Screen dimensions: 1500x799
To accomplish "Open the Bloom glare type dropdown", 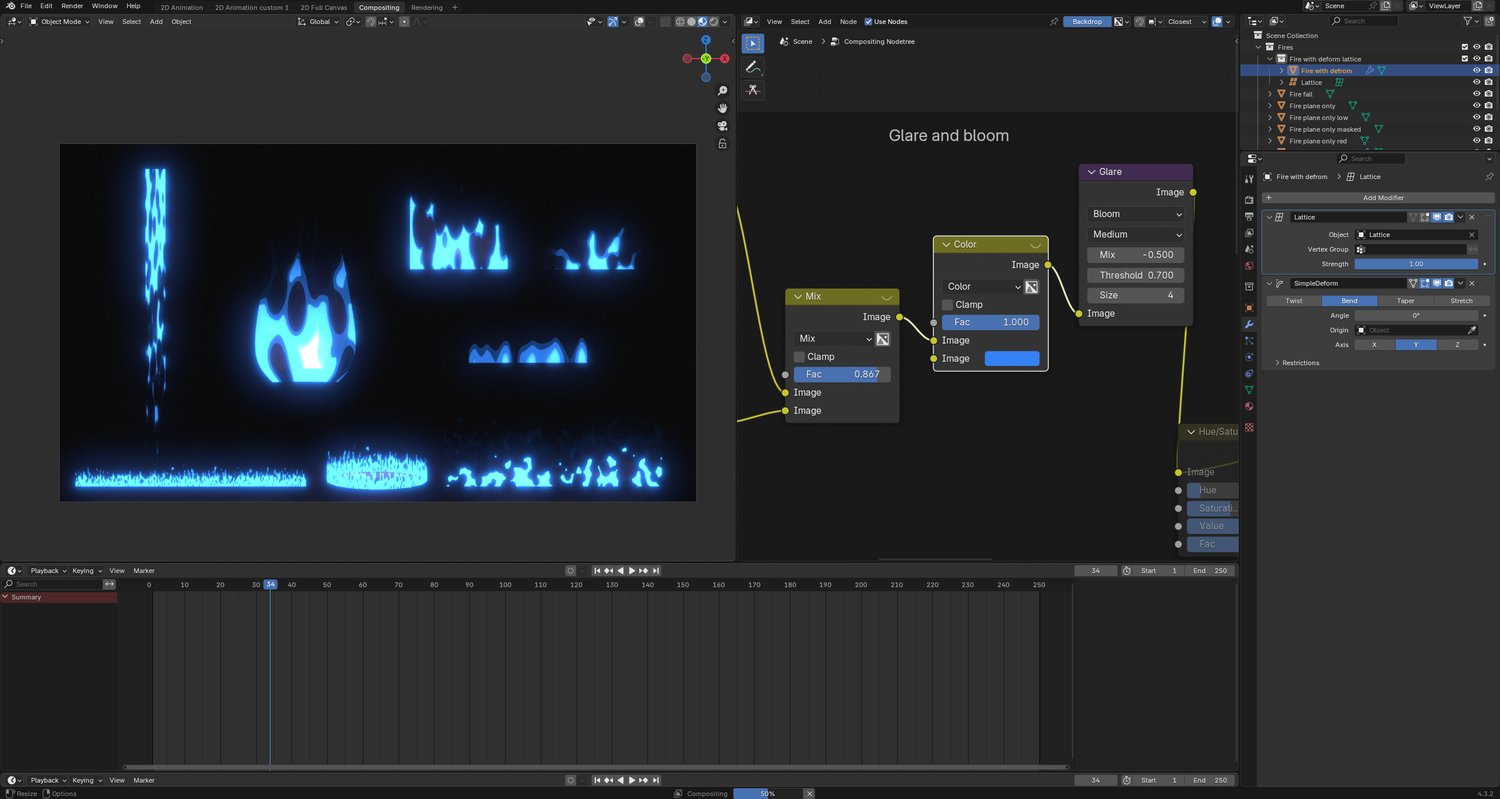I will tap(1135, 214).
